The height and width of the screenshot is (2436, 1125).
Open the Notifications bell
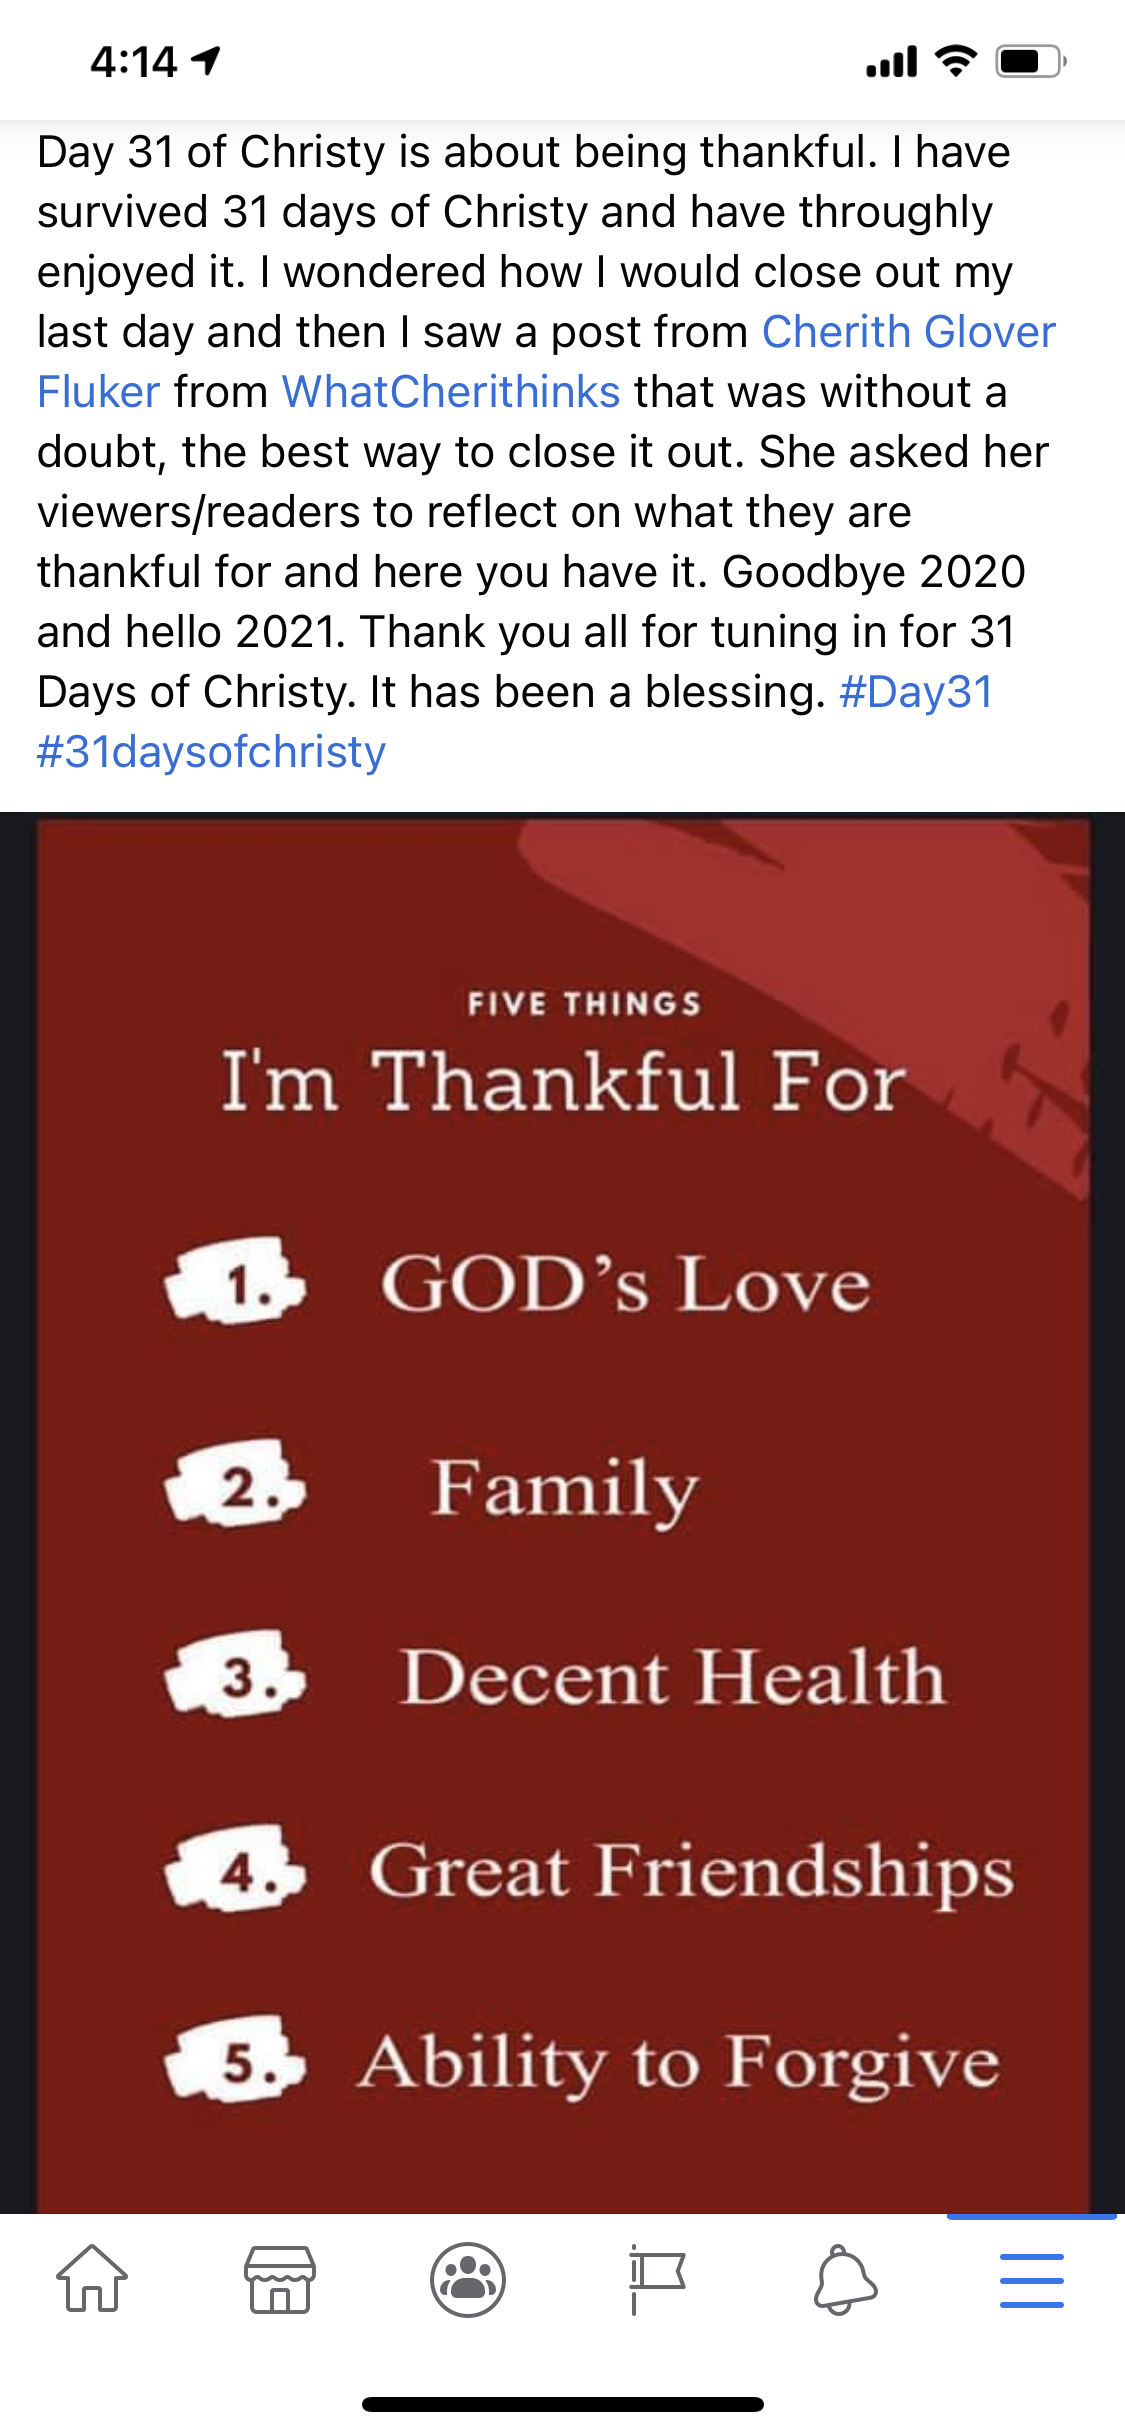(x=845, y=2279)
